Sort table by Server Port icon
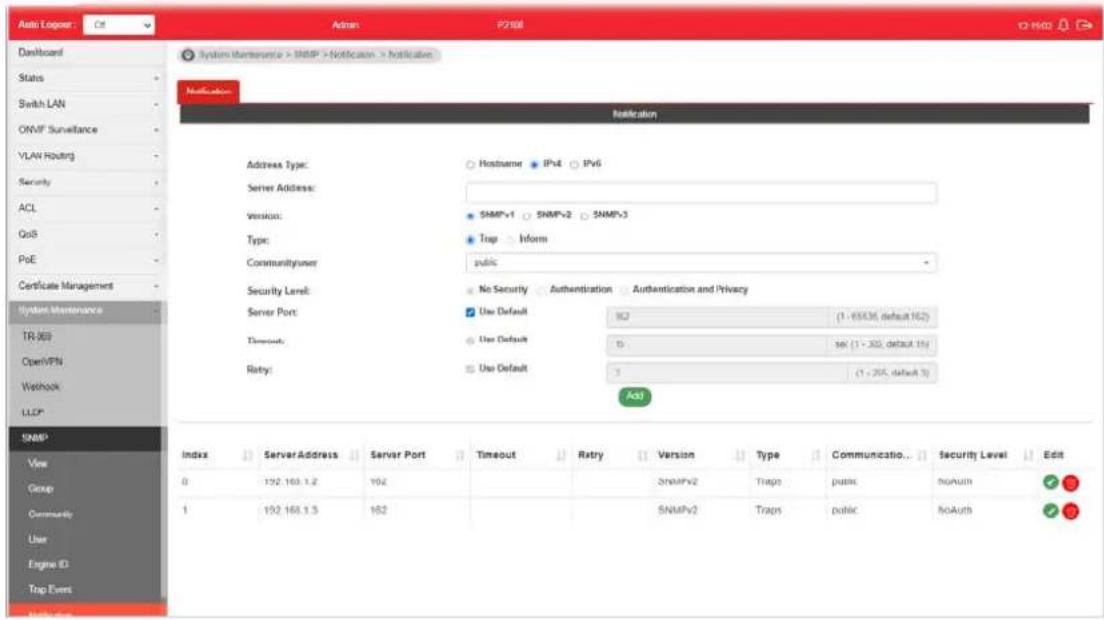 pyautogui.click(x=460, y=455)
